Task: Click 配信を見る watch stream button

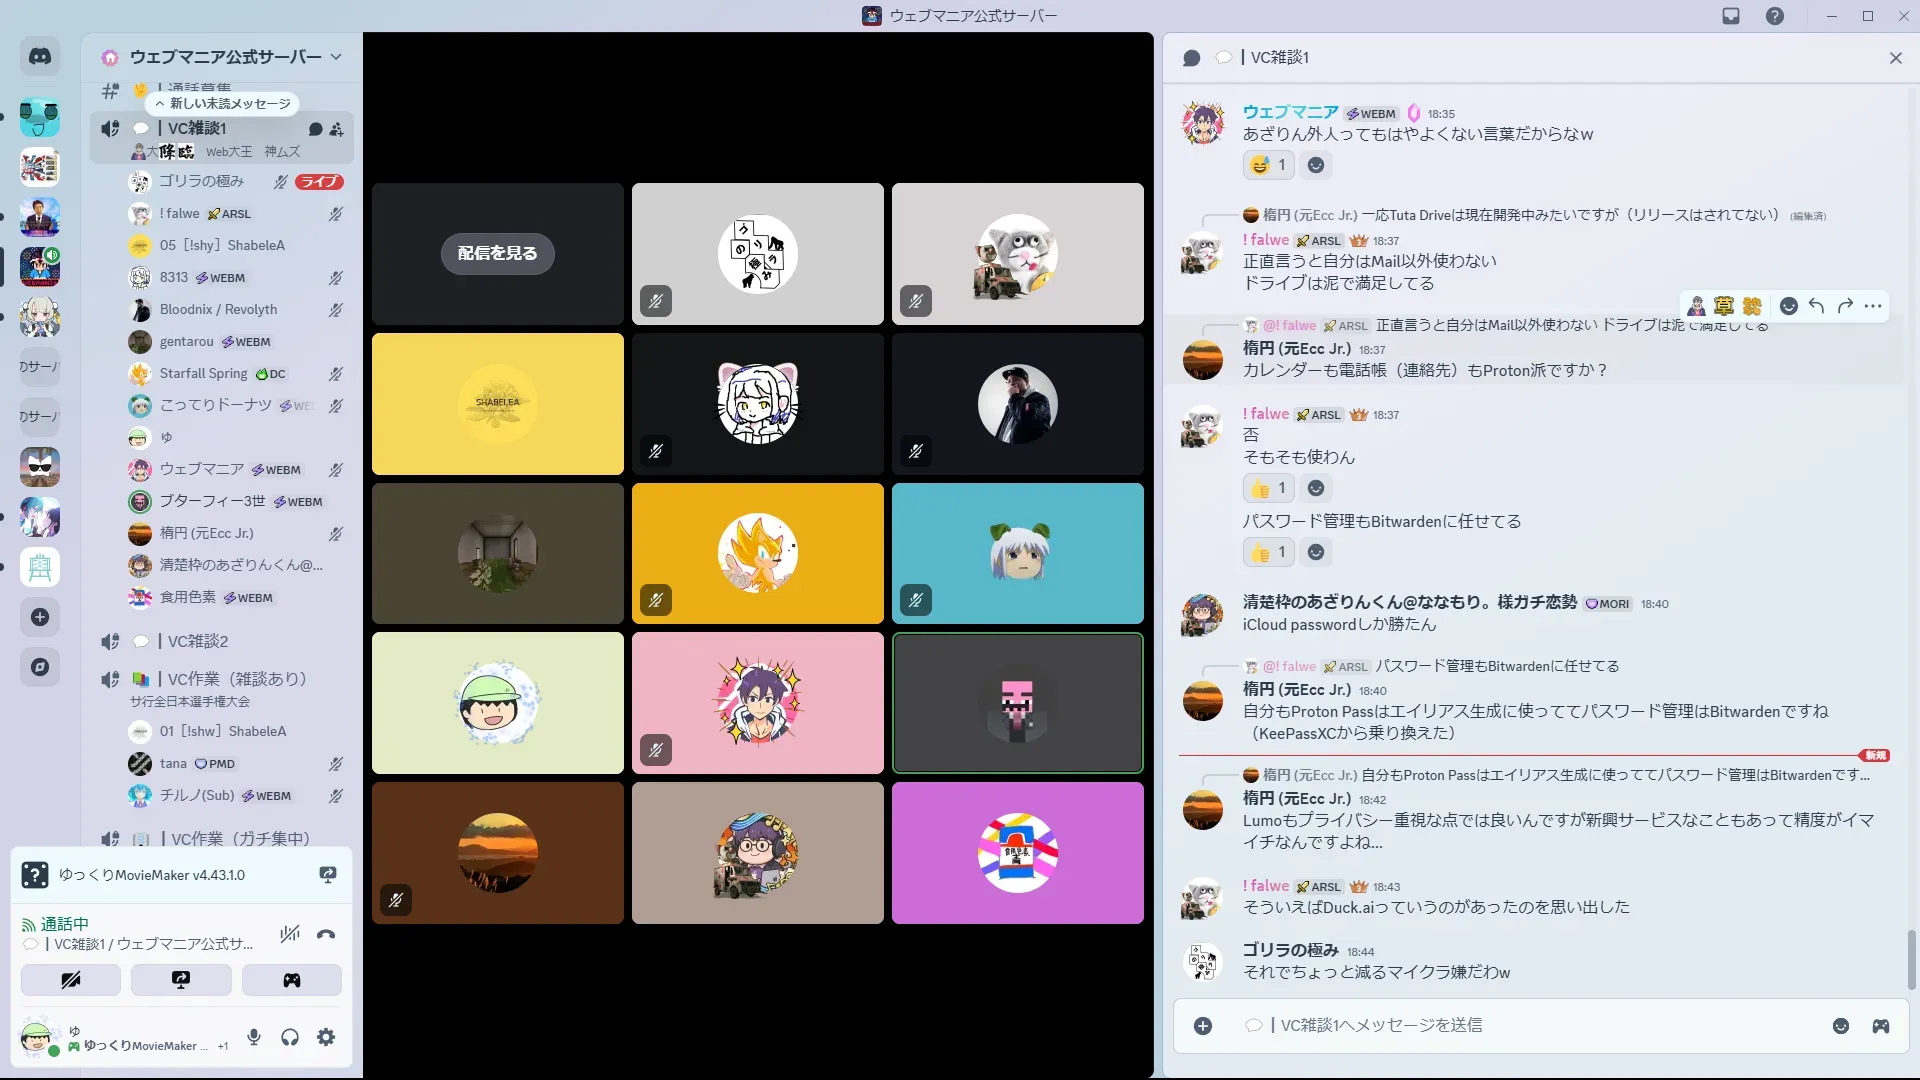Action: (497, 254)
